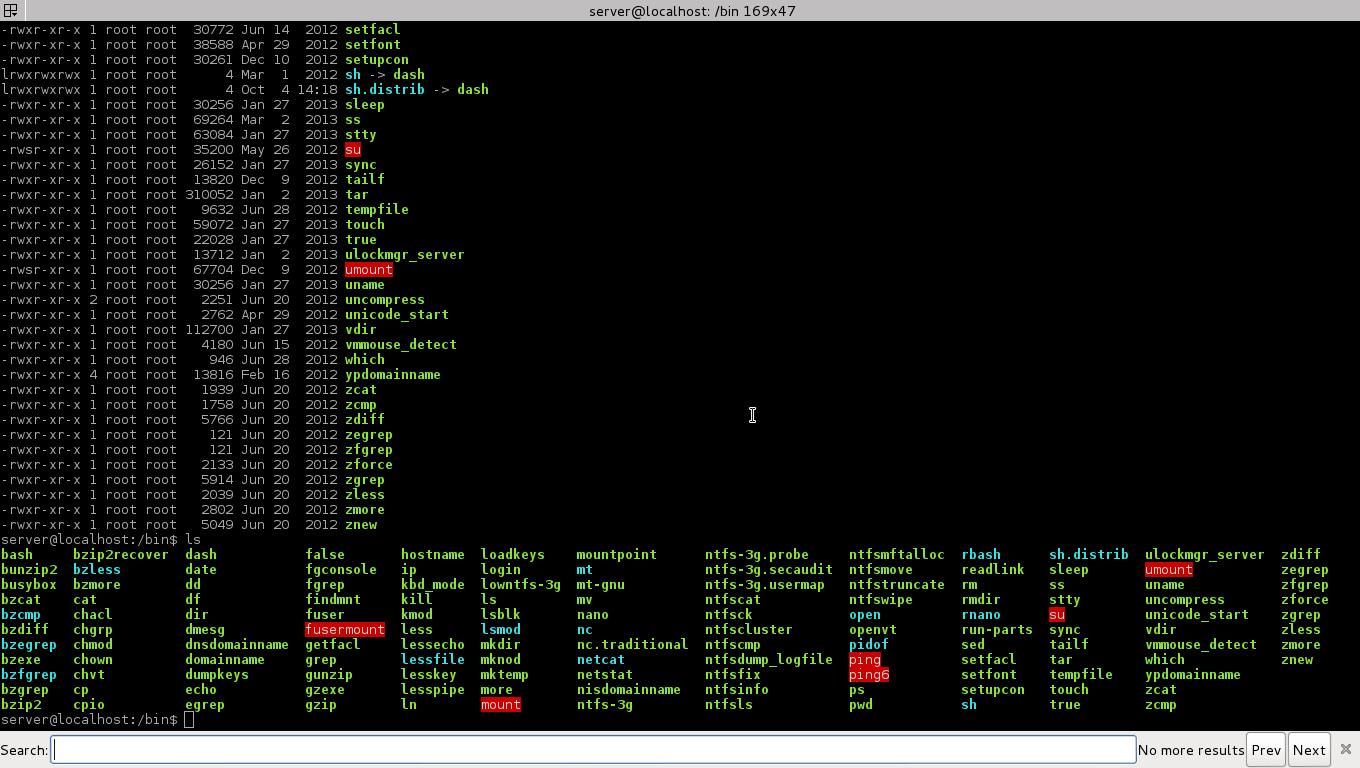Click 'bzip2recover' in the ls listing
Image resolution: width=1360 pixels, height=768 pixels.
[120, 555]
